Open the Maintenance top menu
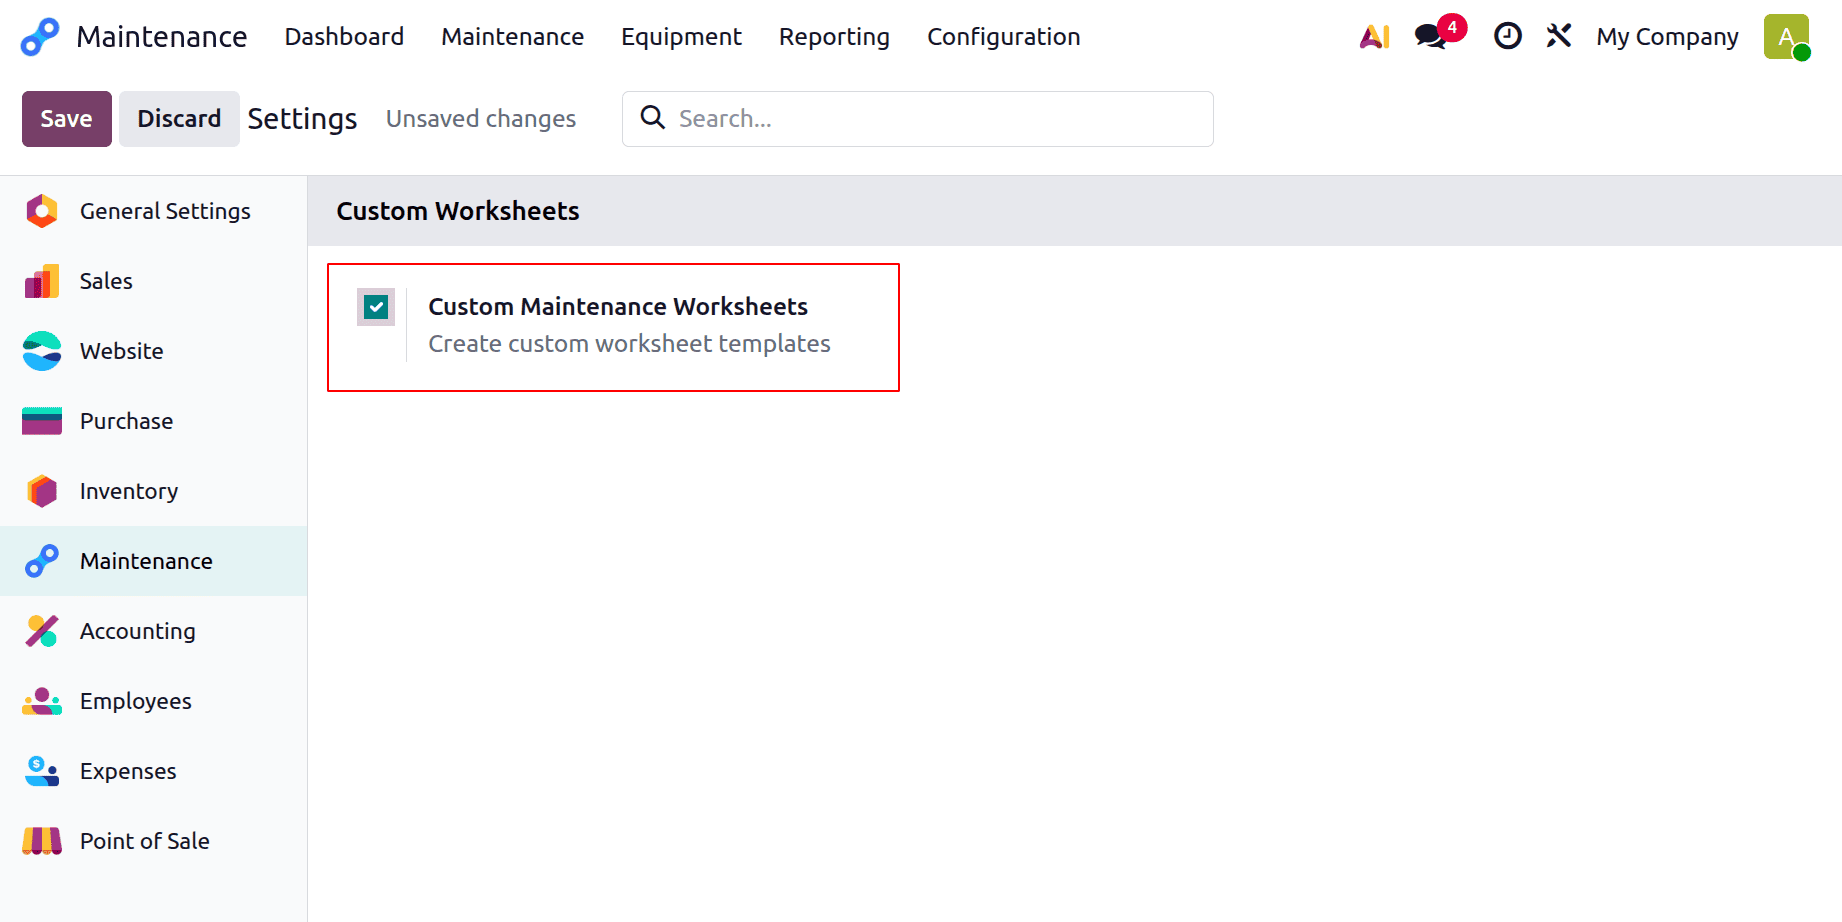Screen dimensions: 1842x922 click(513, 37)
